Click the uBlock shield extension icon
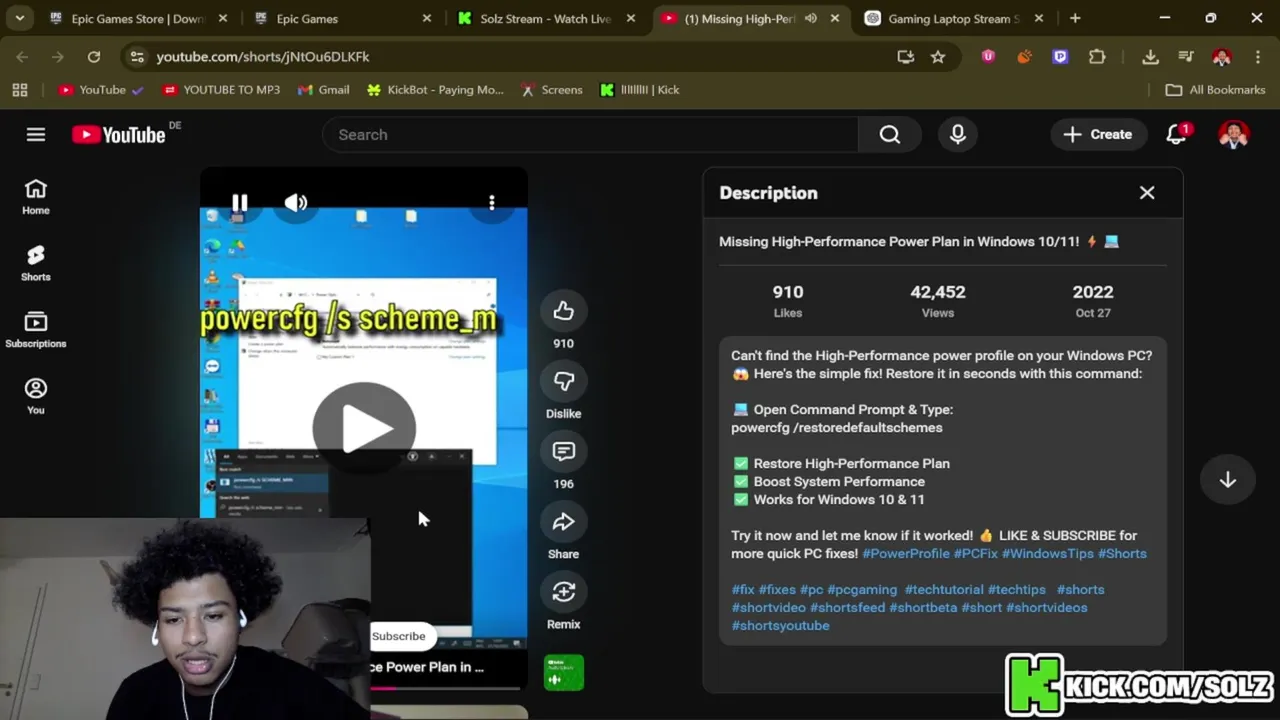 click(988, 57)
